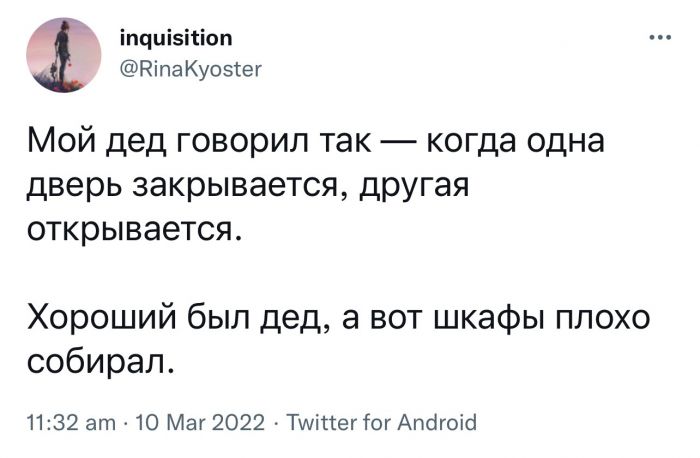Open the inquisition display name profile
Image resolution: width=700 pixels, height=458 pixels.
point(176,39)
